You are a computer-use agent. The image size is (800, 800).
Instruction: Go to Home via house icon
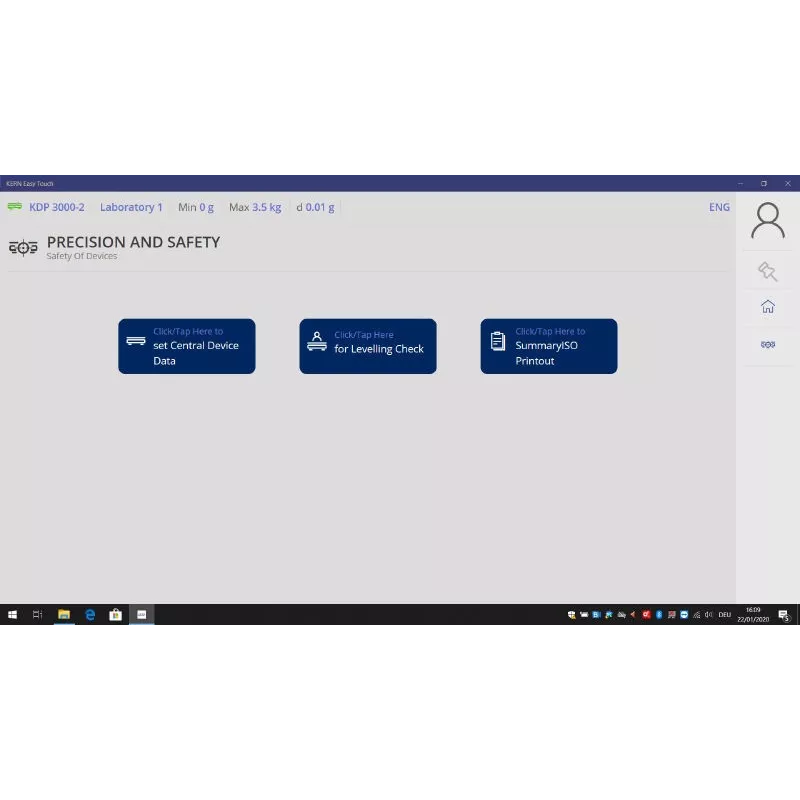(767, 307)
